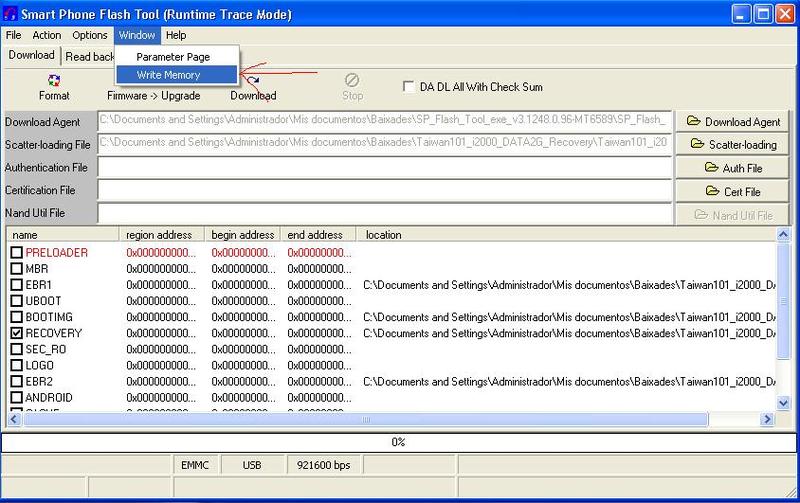Click vertical scrollbar up arrow
The image size is (800, 503).
(x=783, y=235)
